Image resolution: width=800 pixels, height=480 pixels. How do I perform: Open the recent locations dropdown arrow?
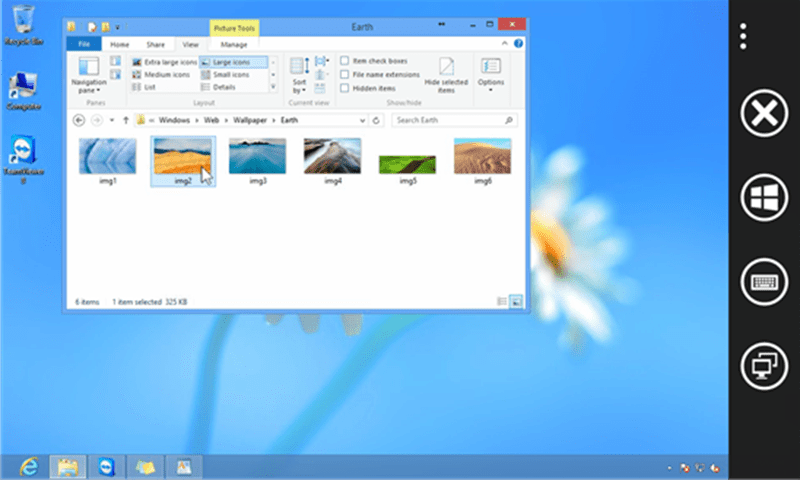click(x=112, y=120)
